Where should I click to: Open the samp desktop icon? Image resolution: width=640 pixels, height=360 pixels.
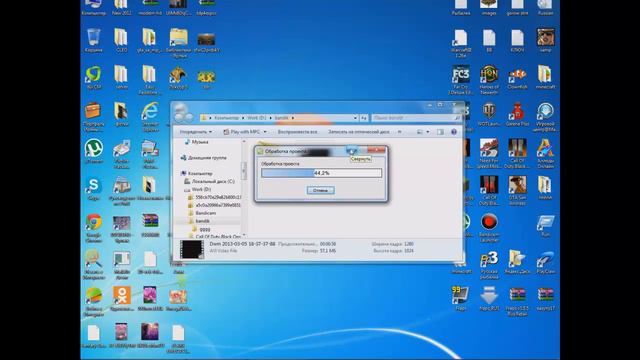pos(545,41)
